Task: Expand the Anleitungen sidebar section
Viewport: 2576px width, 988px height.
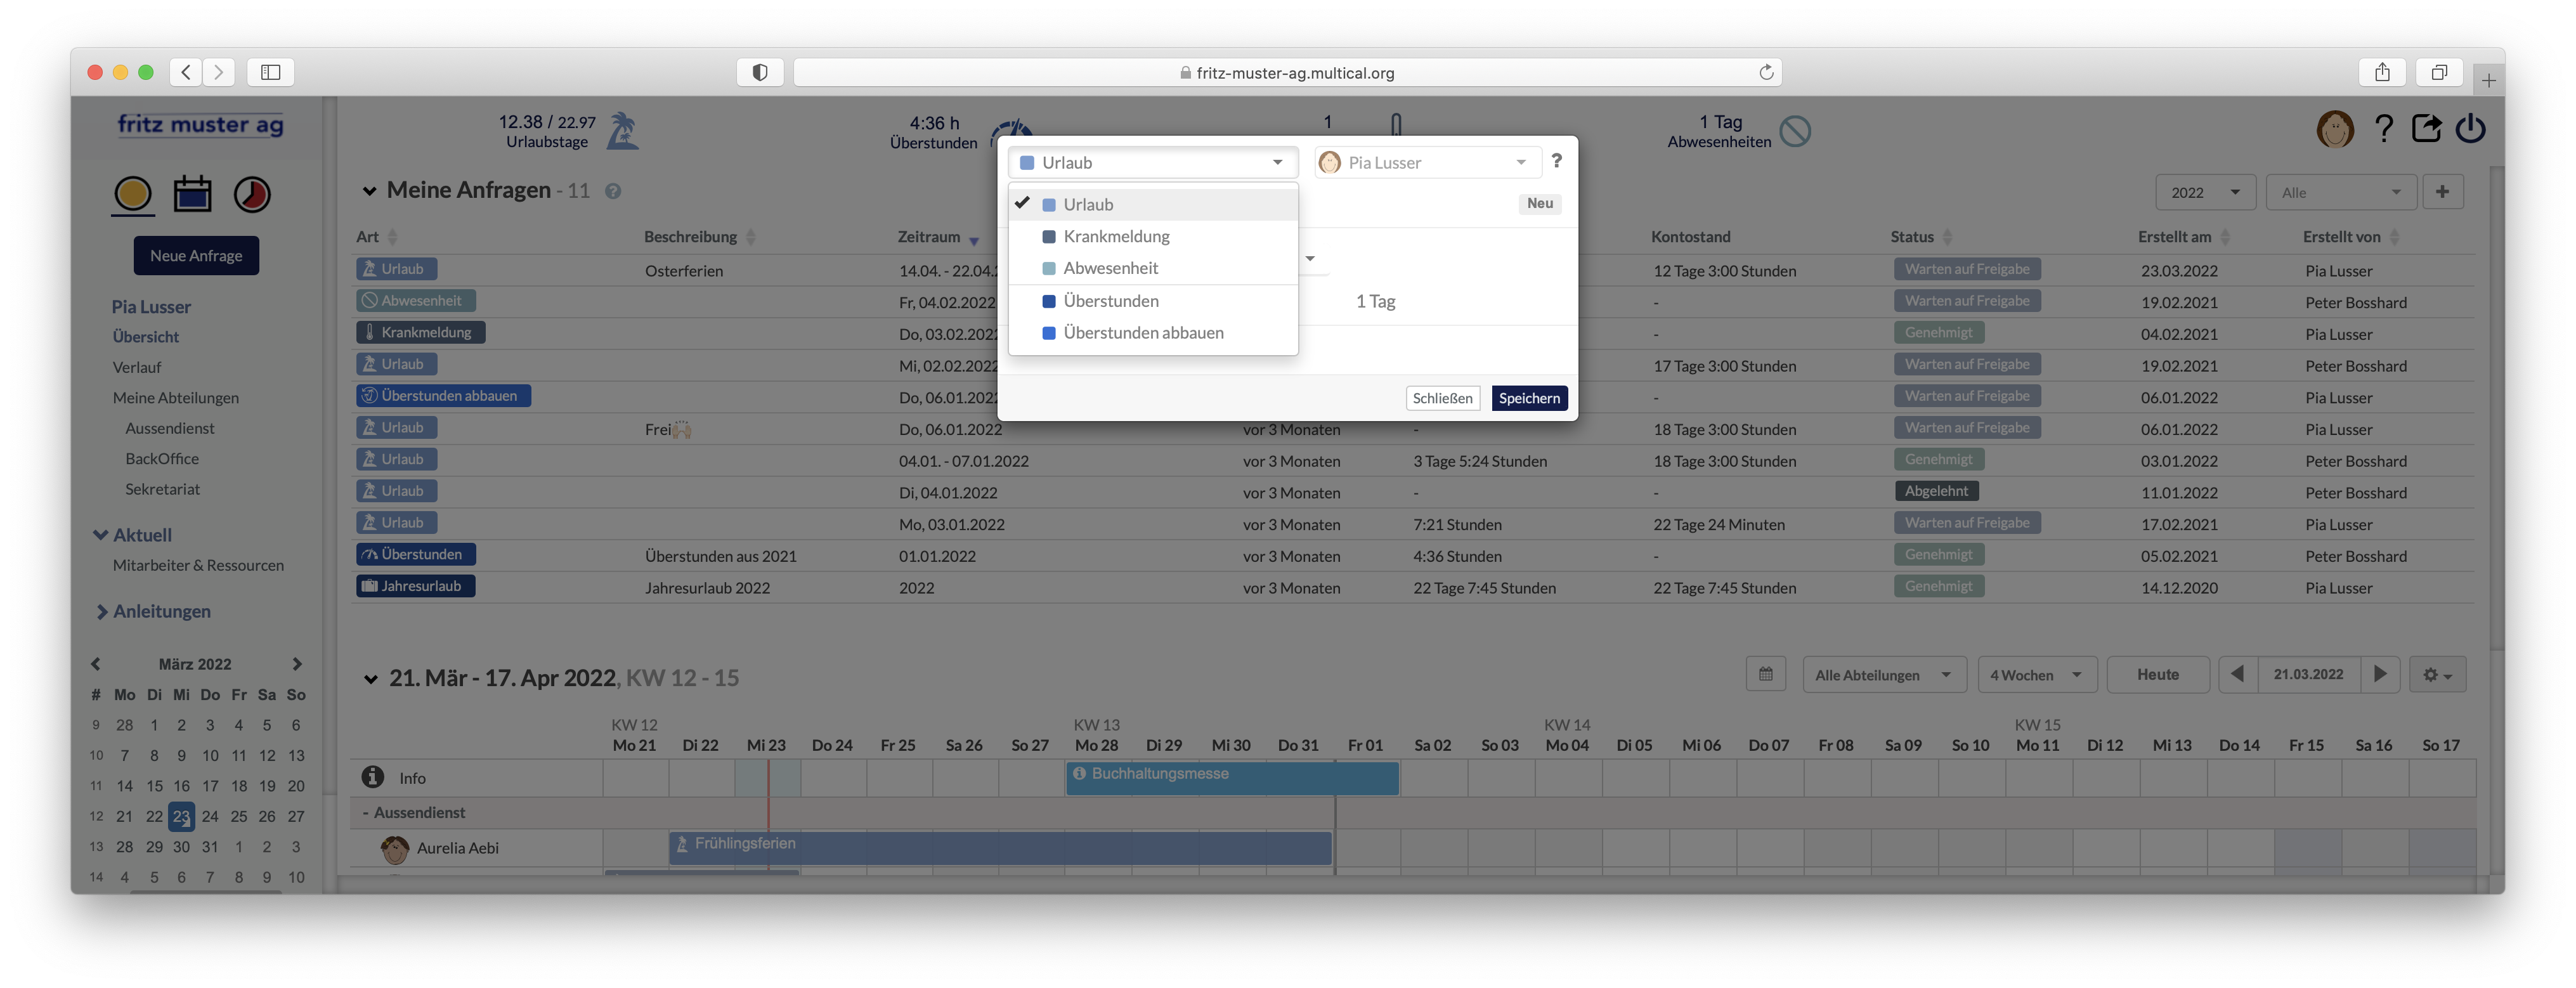Action: coord(101,611)
